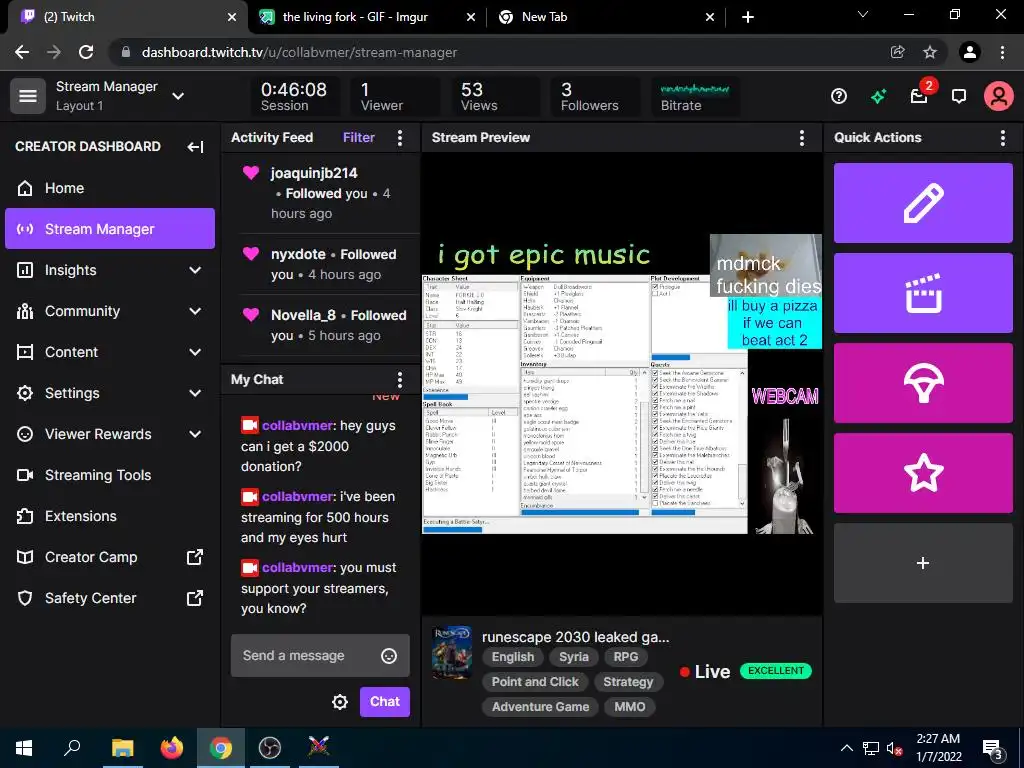Select Stream Manager in the sidebar
This screenshot has width=1024, height=768.
click(x=110, y=229)
